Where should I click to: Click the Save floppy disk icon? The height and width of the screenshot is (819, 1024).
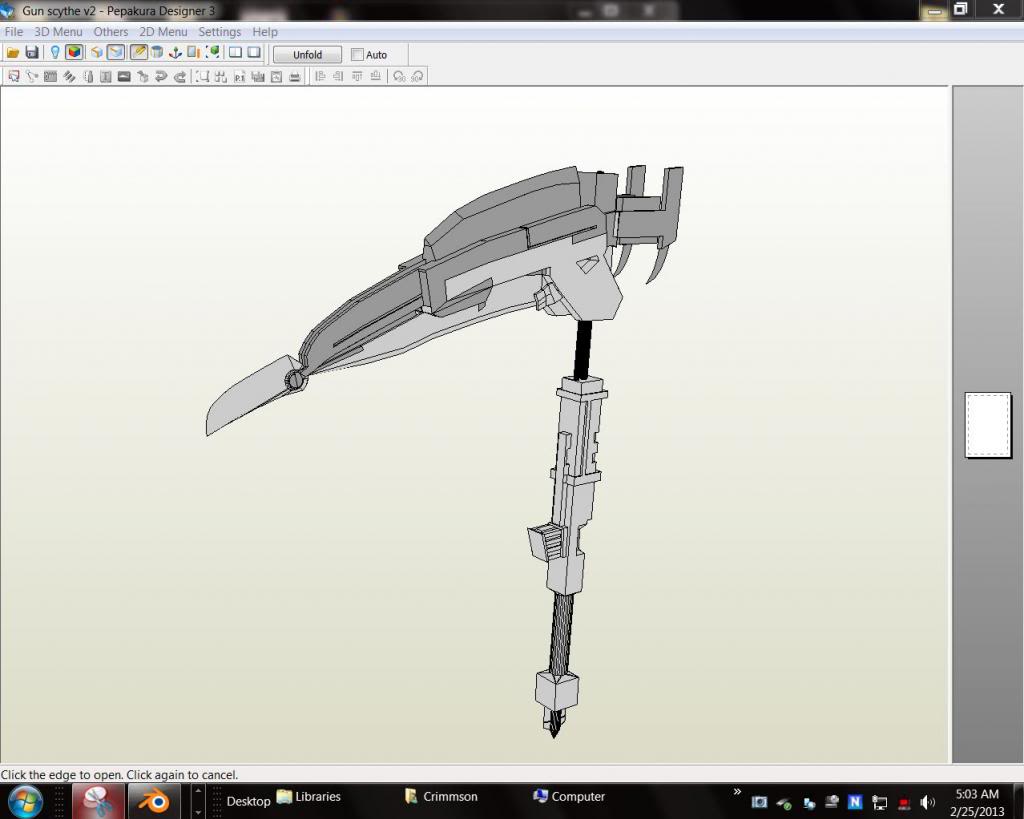pos(31,53)
